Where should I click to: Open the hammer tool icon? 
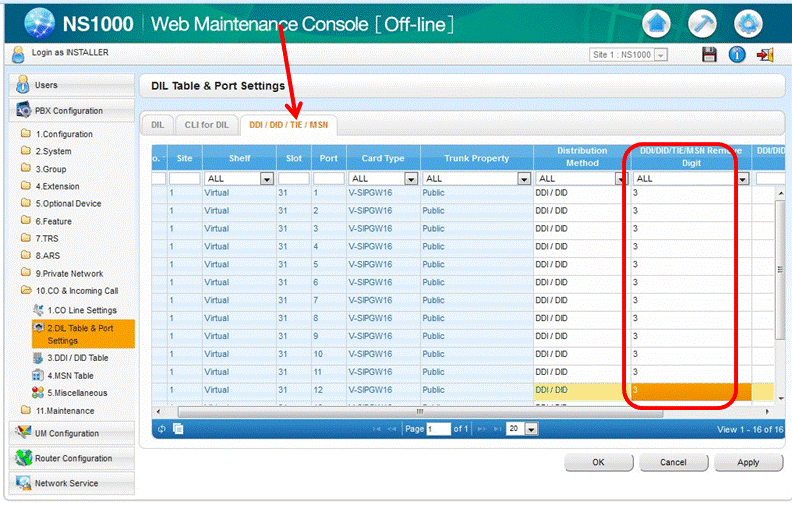point(703,23)
